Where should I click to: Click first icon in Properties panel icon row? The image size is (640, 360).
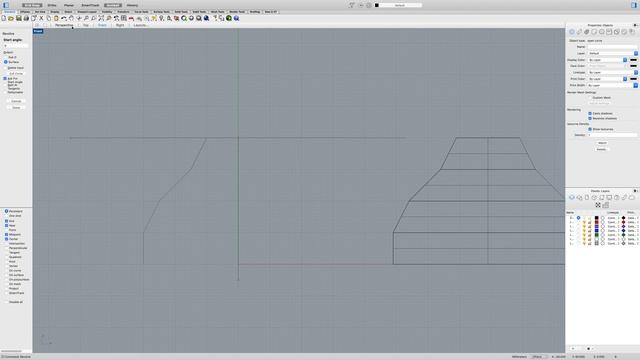tap(572, 32)
